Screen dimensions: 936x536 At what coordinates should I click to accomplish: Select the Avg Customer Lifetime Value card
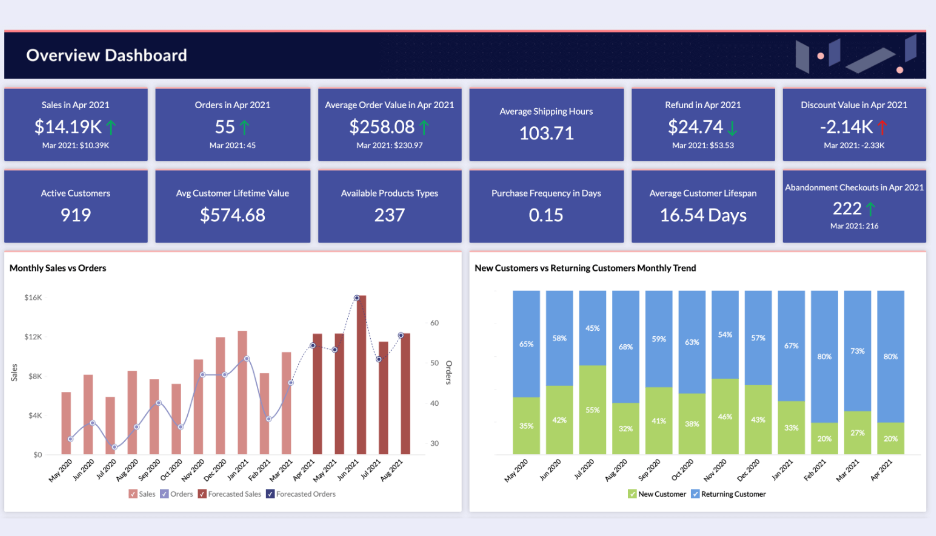click(233, 206)
